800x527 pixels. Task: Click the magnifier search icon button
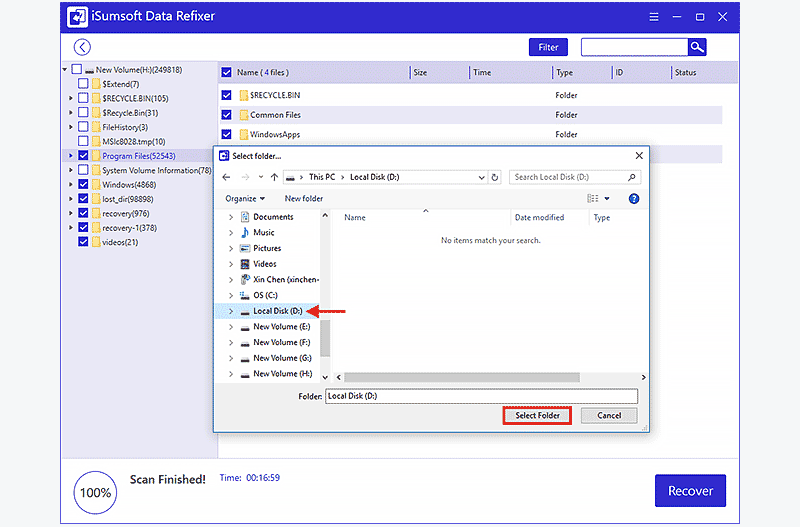point(697,47)
